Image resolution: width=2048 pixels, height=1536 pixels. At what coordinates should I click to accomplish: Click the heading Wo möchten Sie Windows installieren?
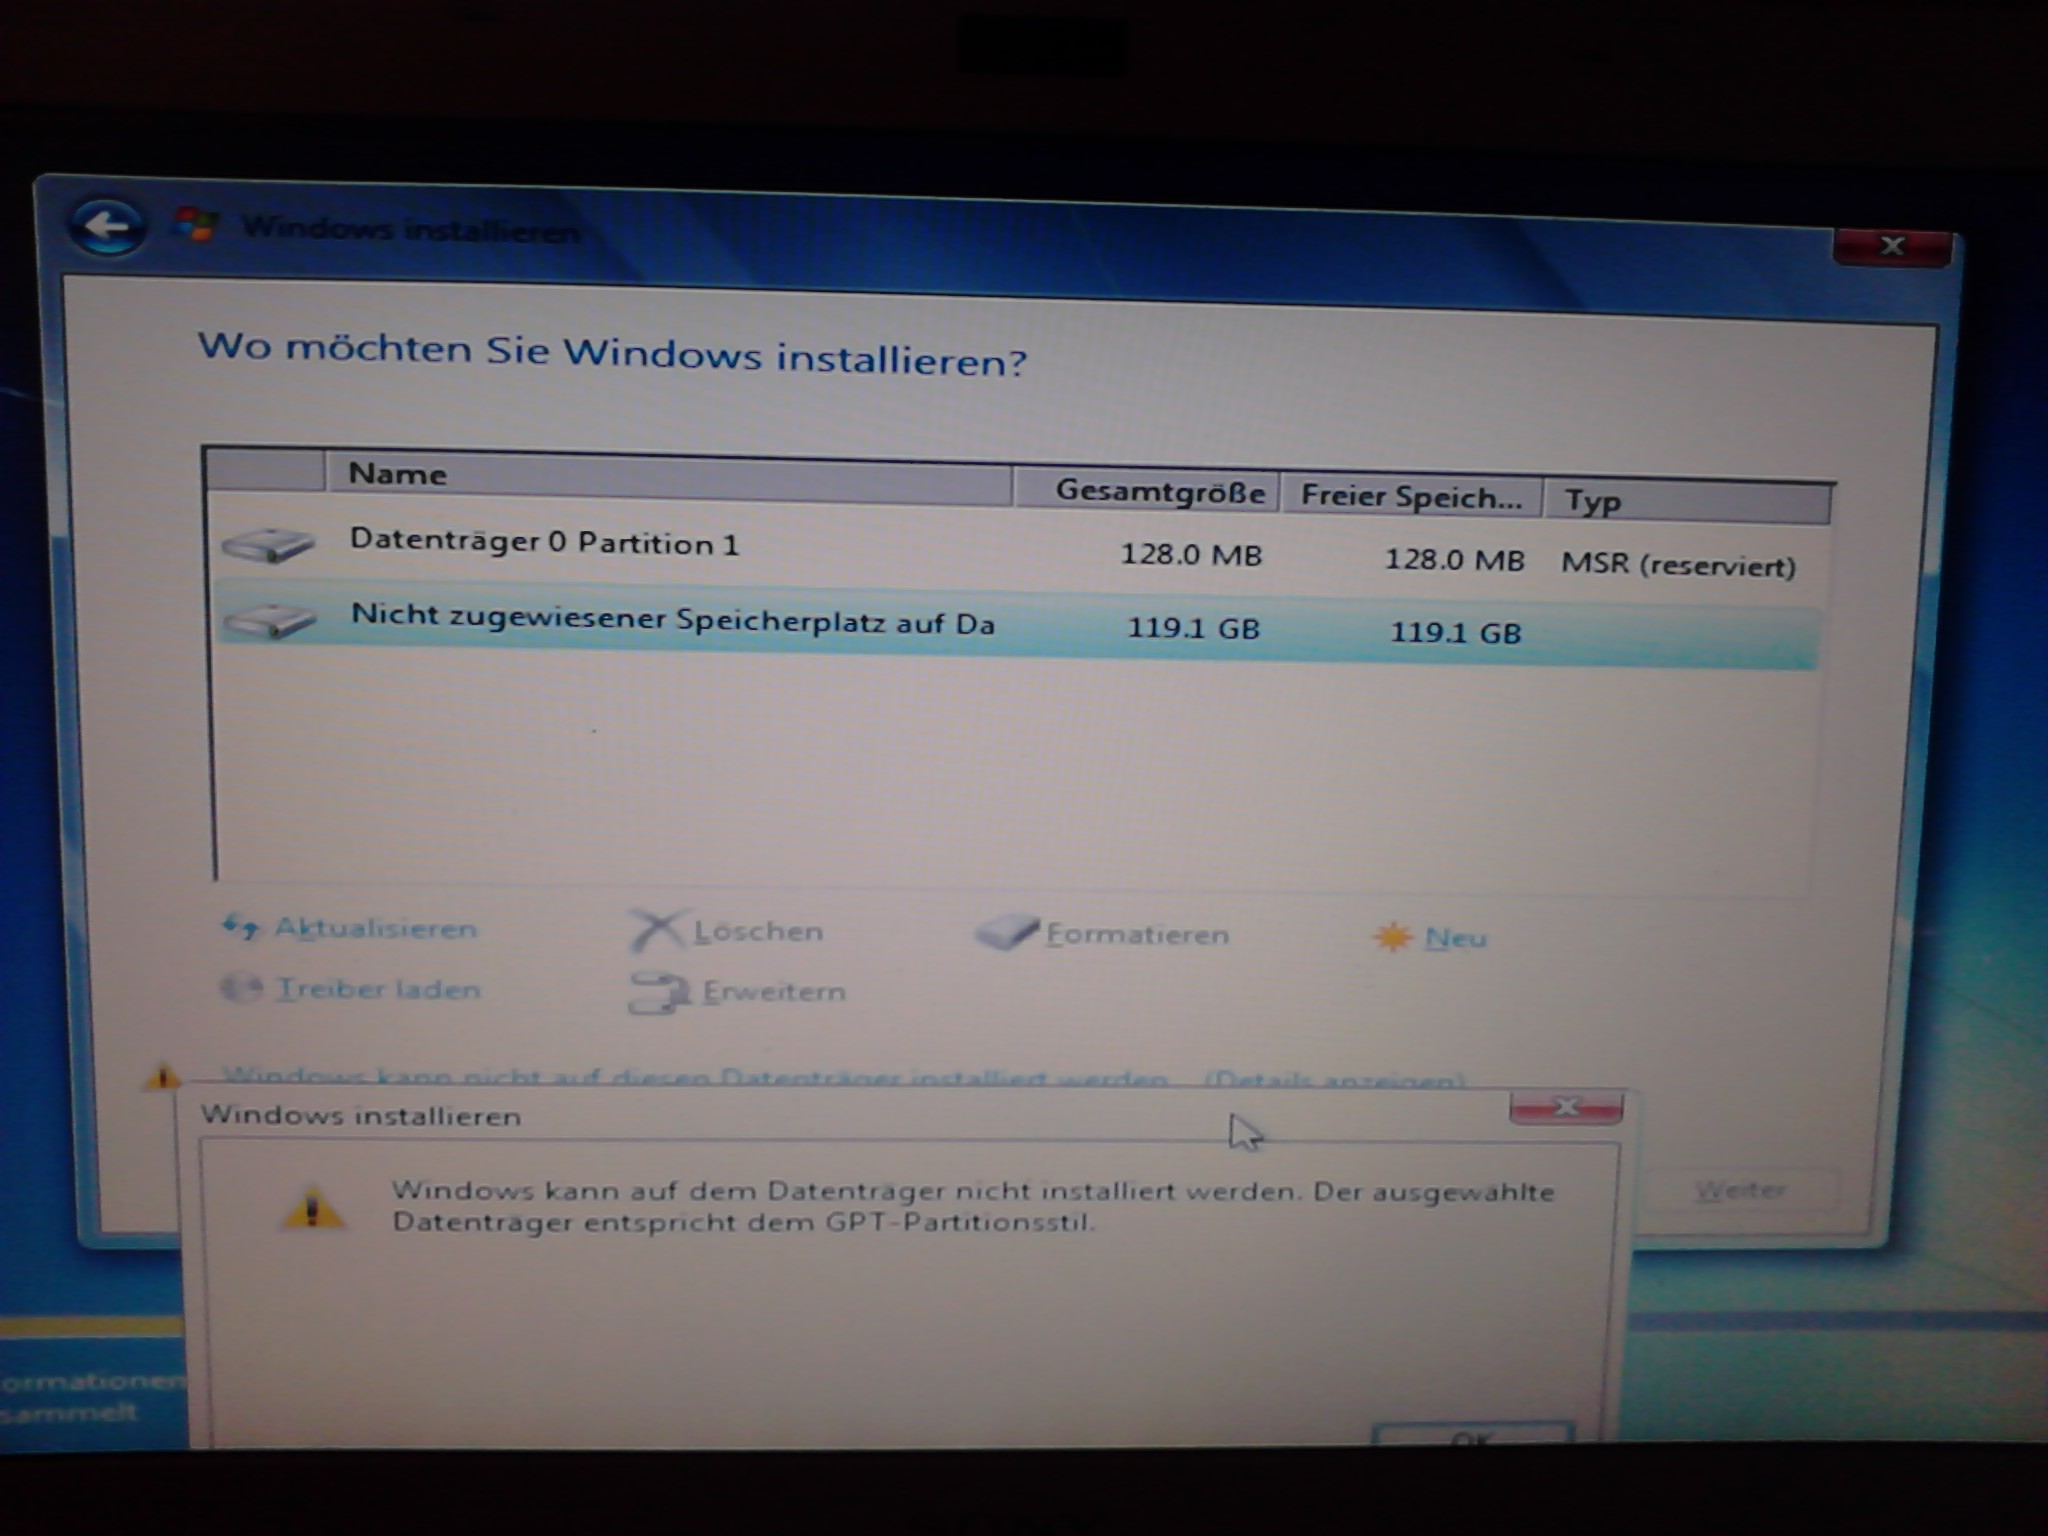point(612,354)
